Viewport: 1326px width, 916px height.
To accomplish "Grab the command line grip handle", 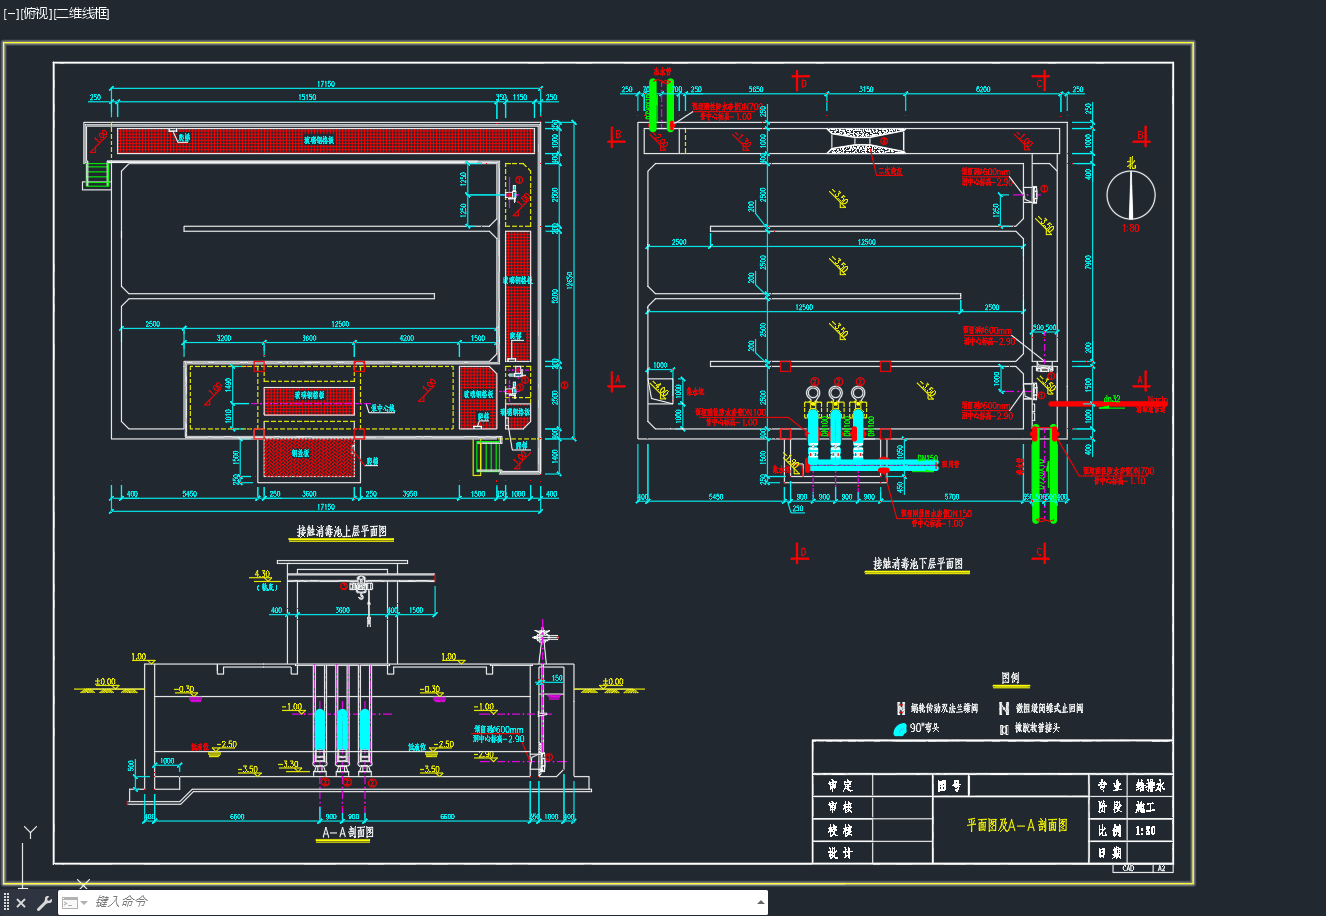I will point(6,903).
